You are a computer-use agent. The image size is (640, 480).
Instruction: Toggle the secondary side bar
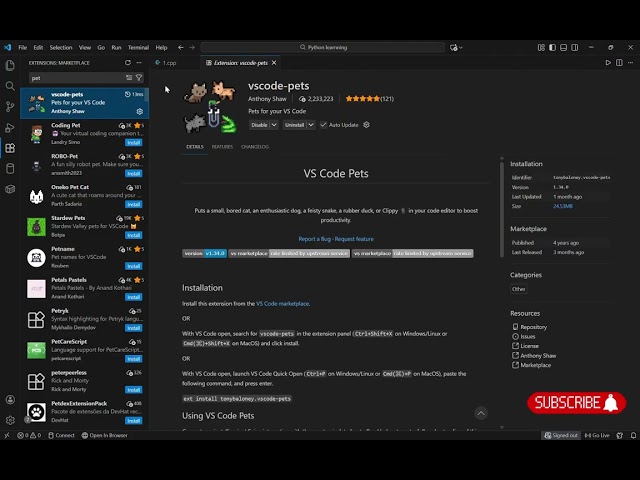(x=575, y=47)
